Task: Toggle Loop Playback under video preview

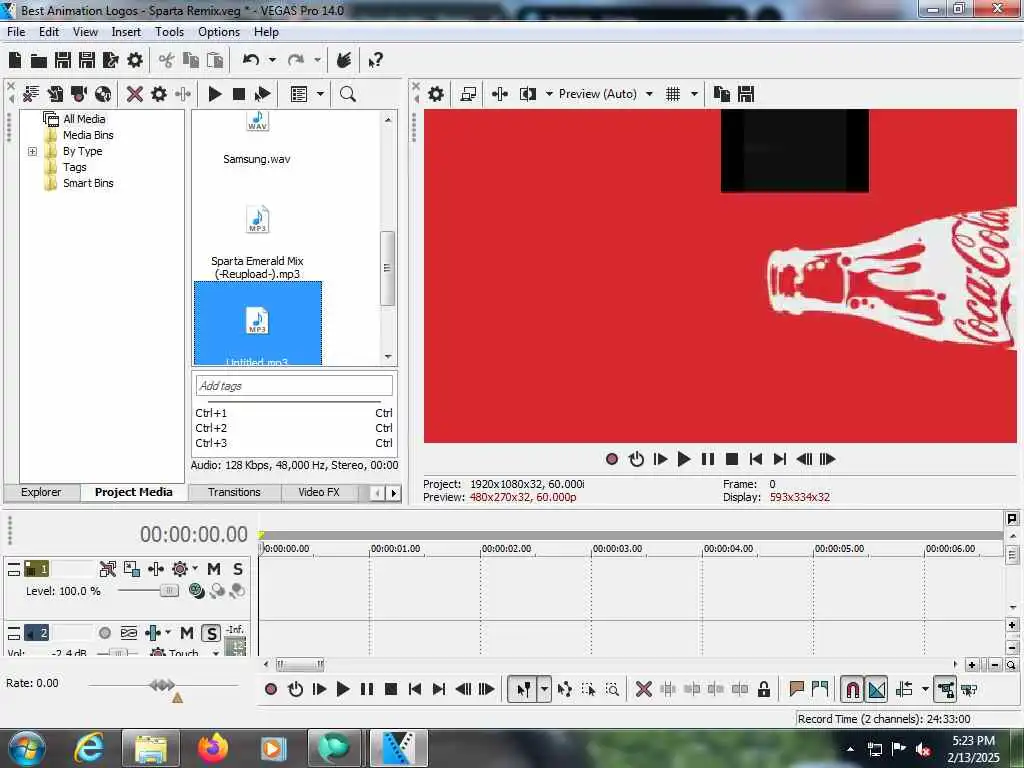Action: pos(636,459)
